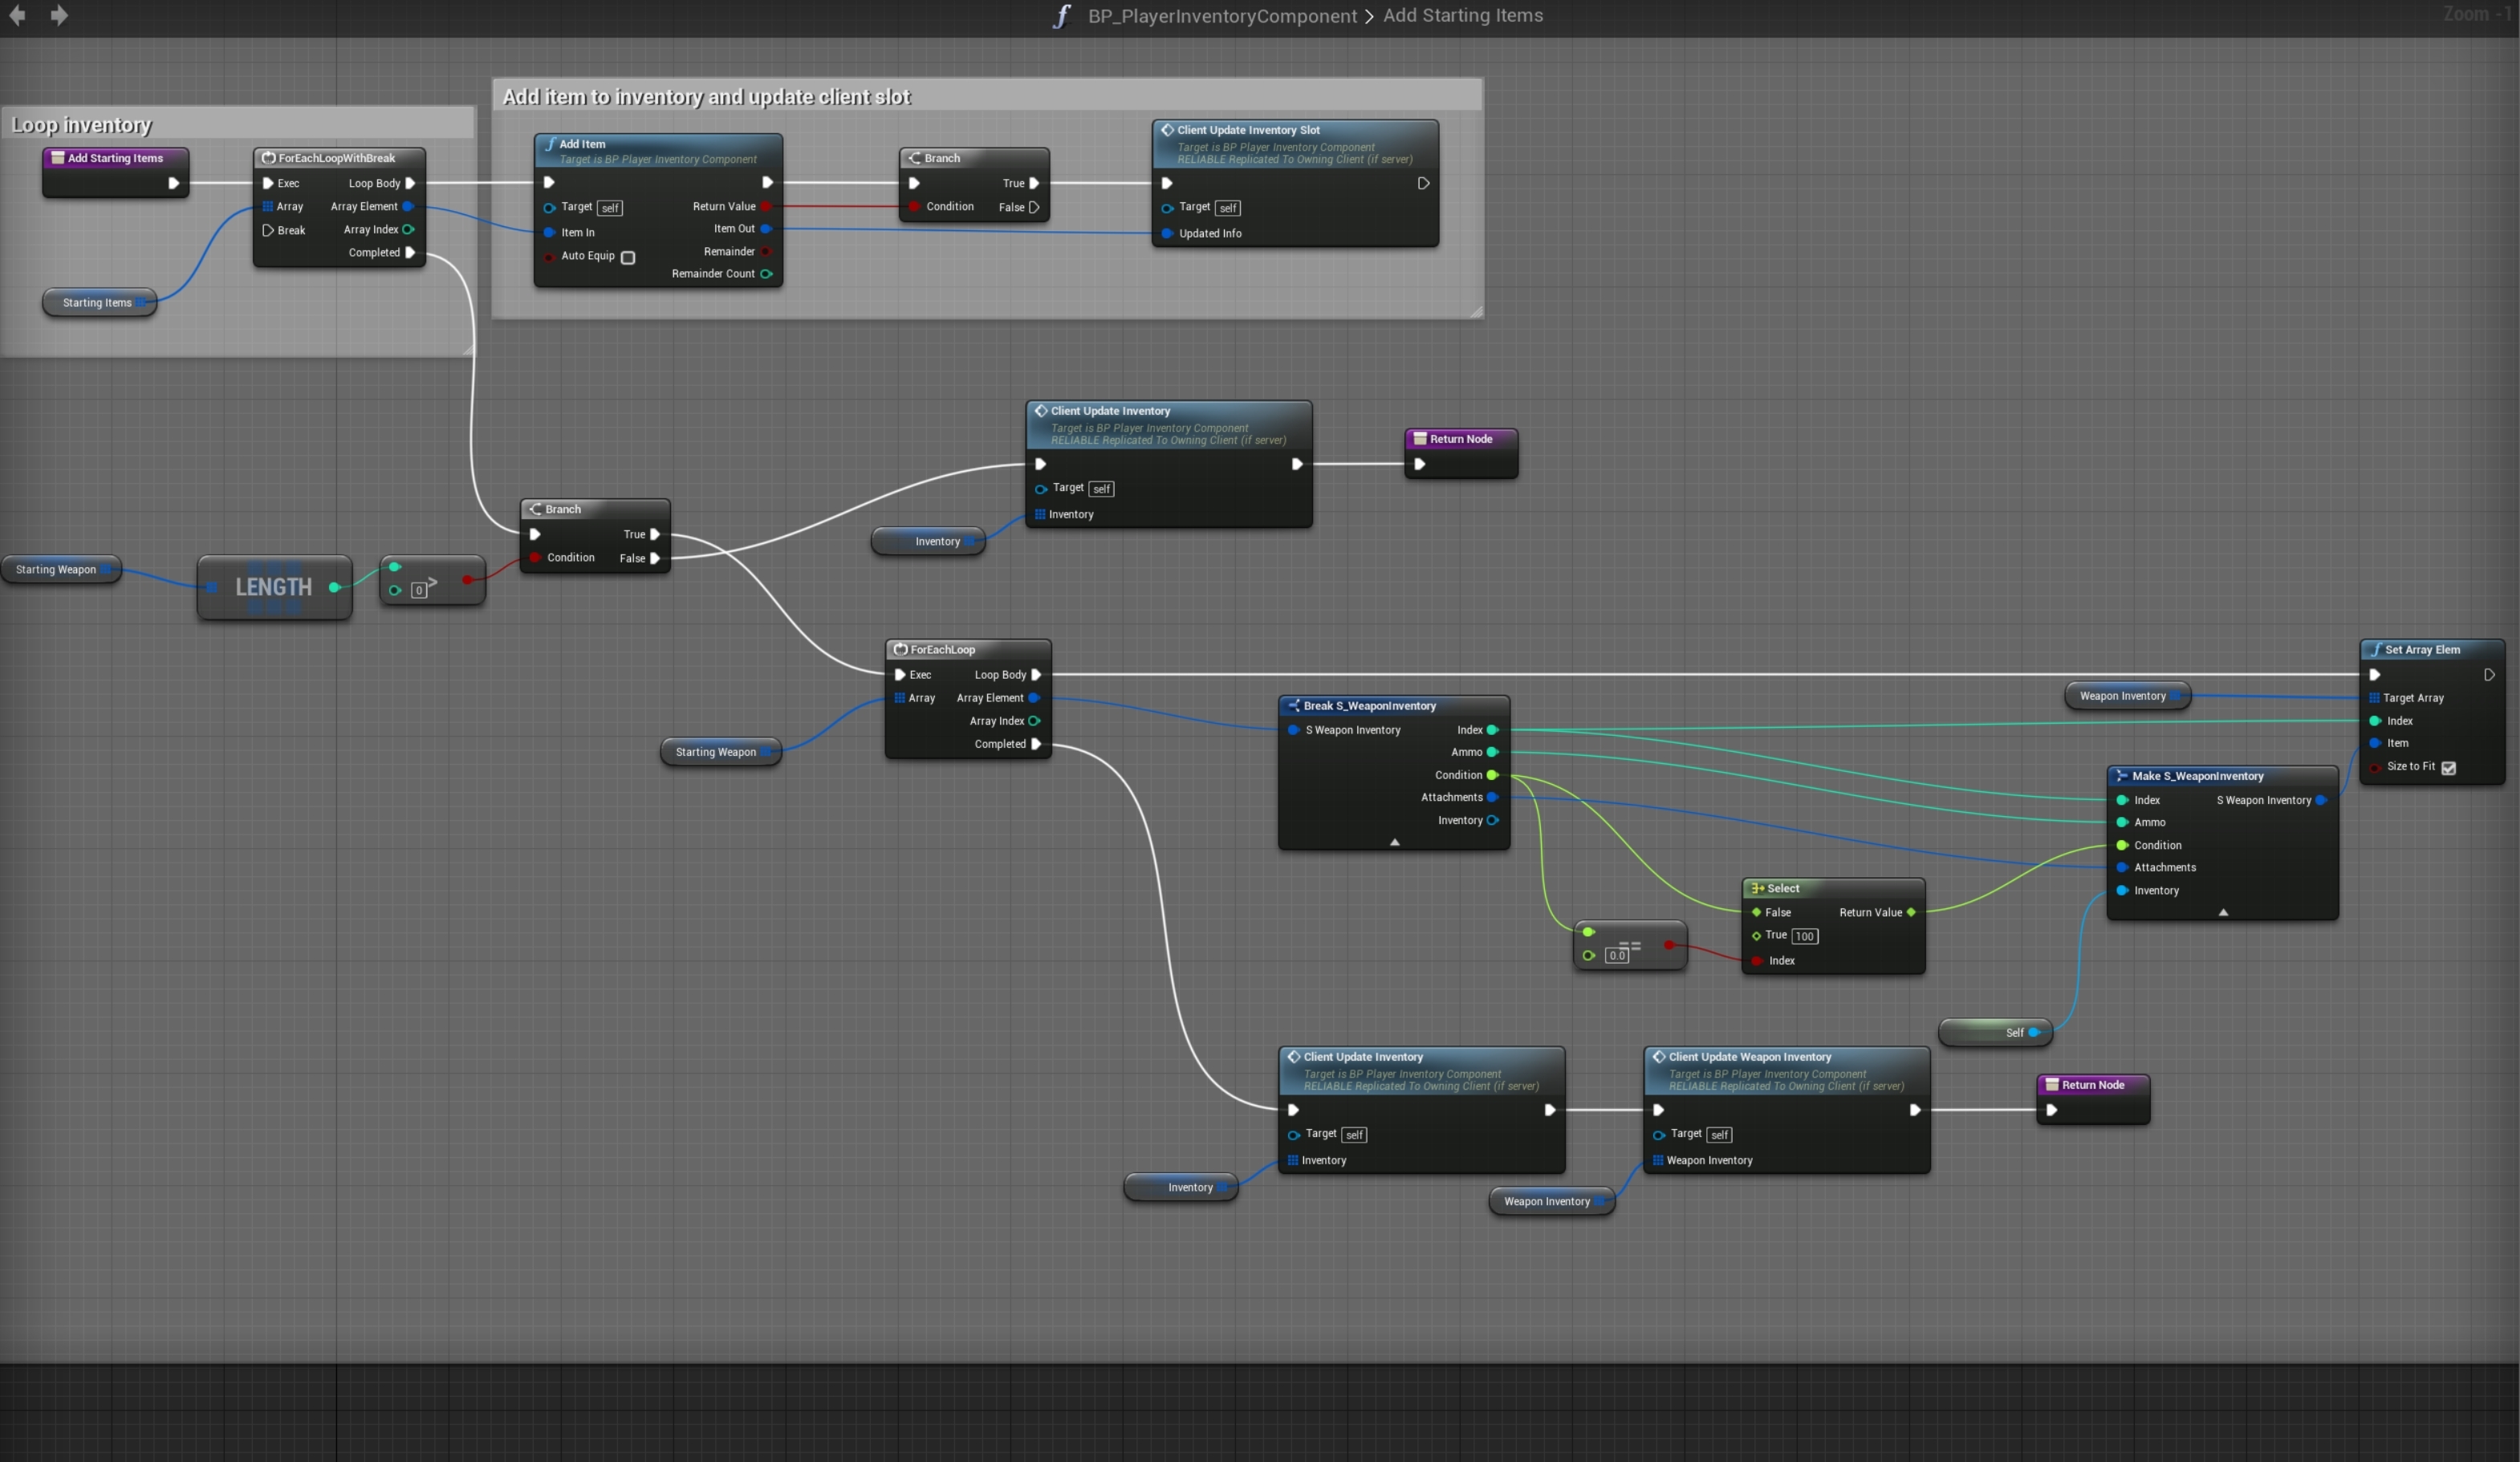The height and width of the screenshot is (1462, 2520).
Task: Collapse the Make S_WeaponInventory node pins
Action: tap(2222, 912)
